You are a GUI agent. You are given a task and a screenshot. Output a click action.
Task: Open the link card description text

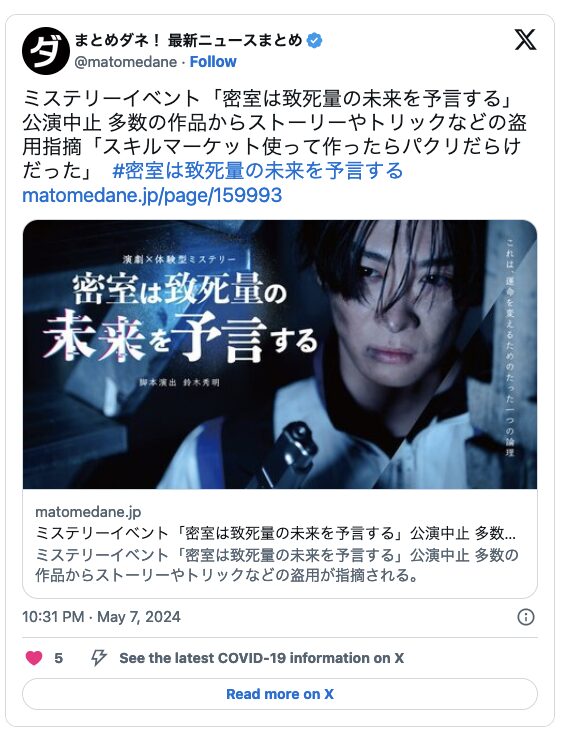coord(277,565)
